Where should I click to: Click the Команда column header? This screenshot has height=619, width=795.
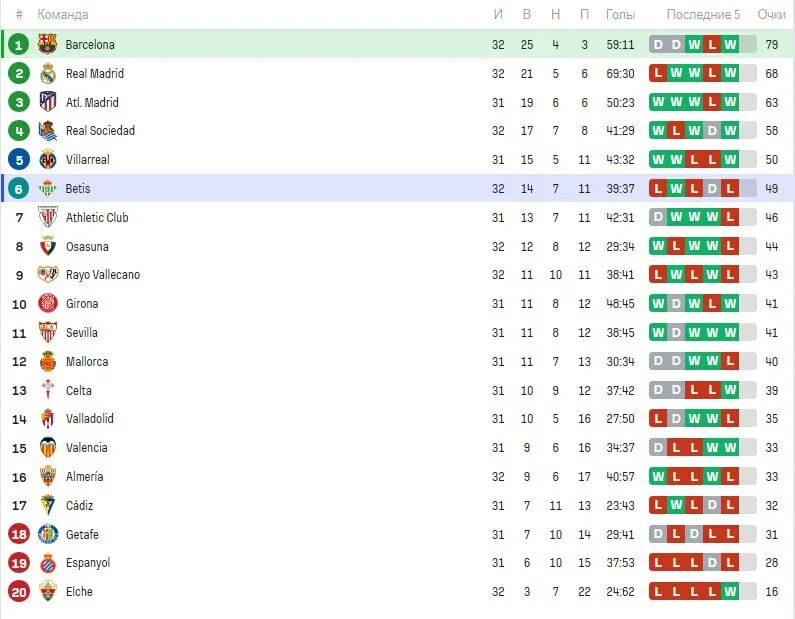click(62, 14)
